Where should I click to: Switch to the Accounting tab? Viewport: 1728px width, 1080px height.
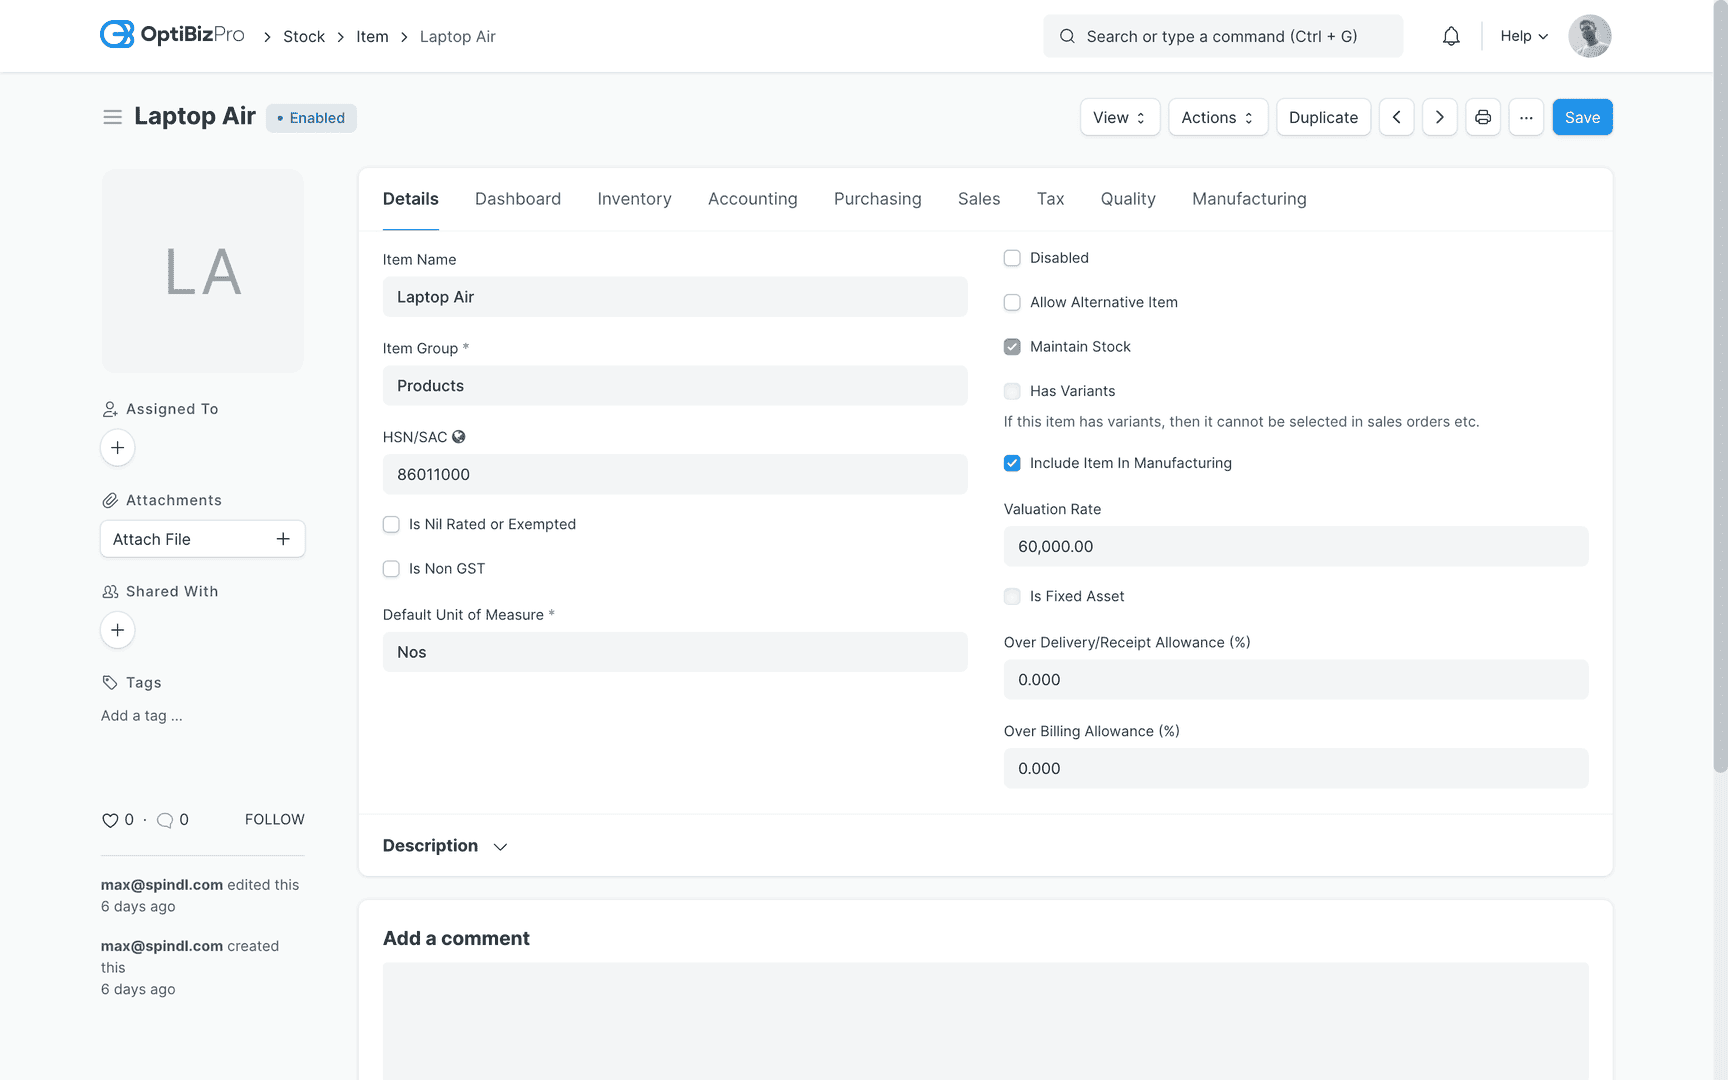pos(752,199)
